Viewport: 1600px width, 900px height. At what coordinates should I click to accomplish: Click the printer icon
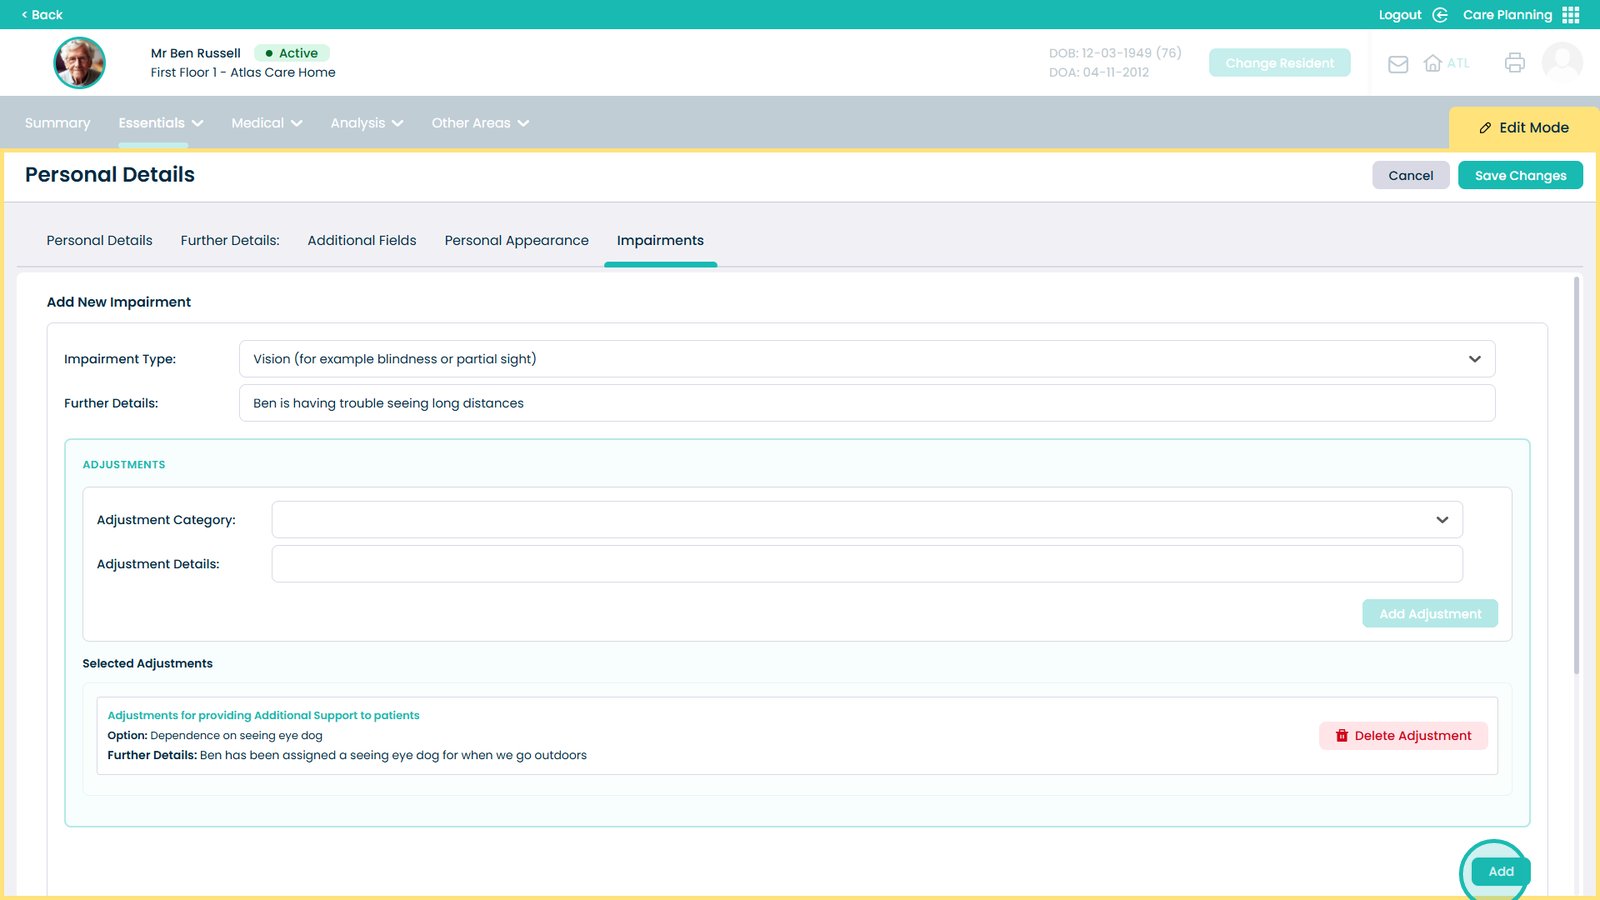(1514, 63)
